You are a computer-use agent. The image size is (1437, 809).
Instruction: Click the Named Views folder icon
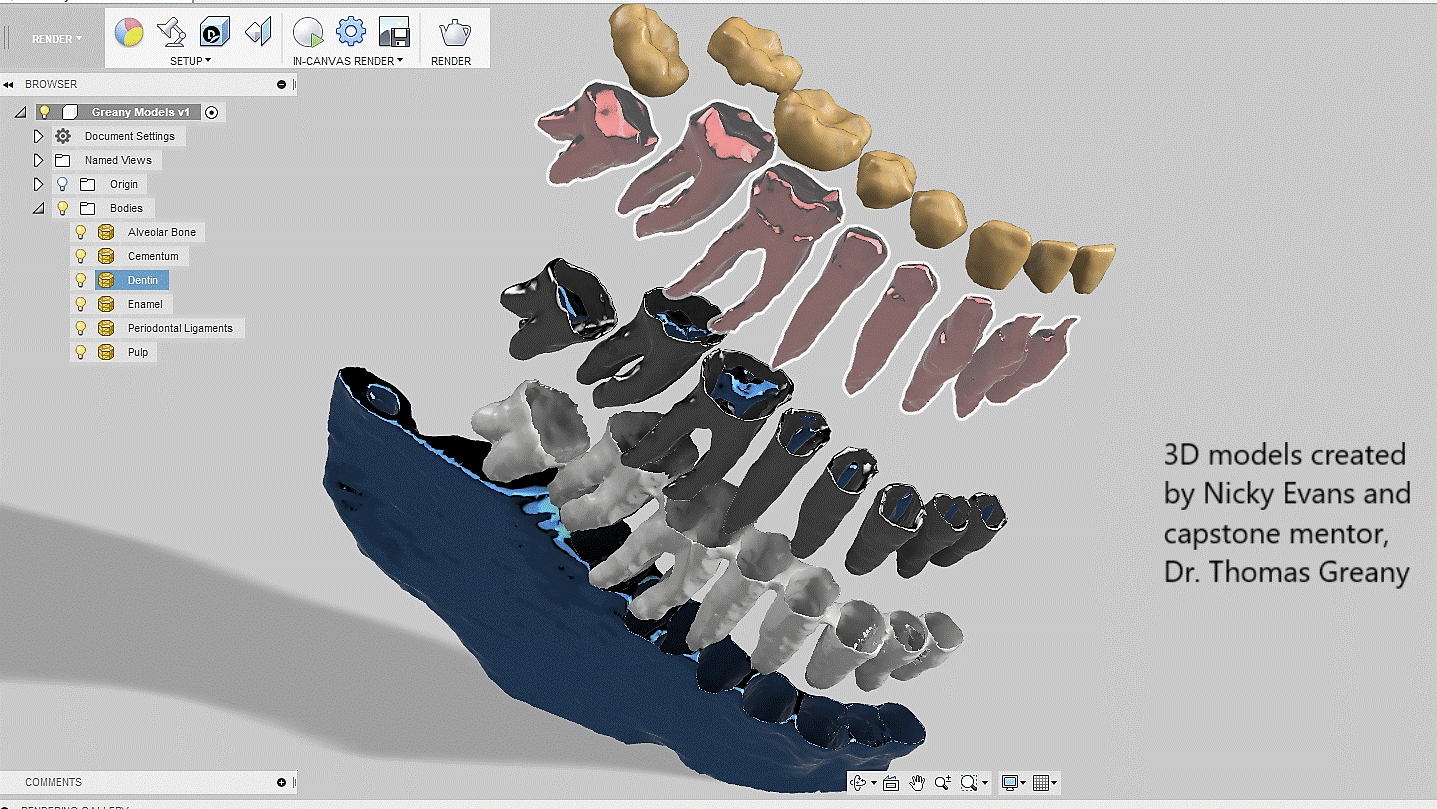[63, 160]
